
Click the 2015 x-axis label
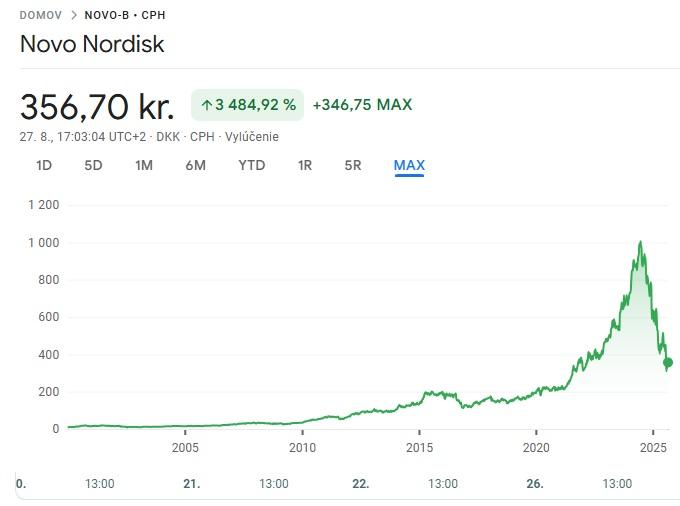[419, 447]
